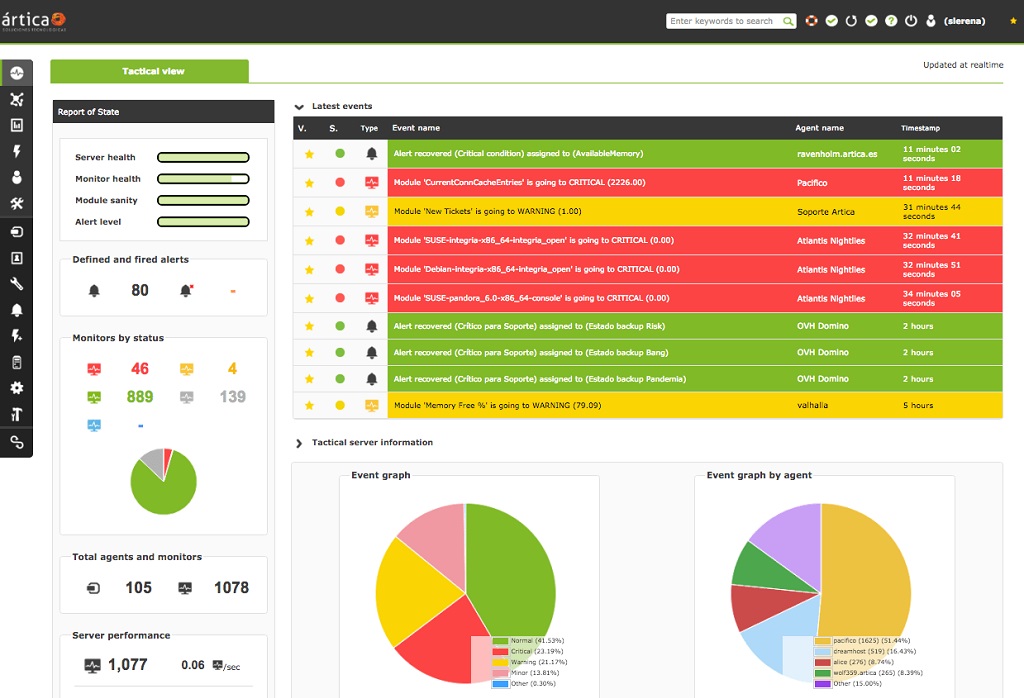
Task: Open the Alerts bell sidebar icon
Action: click(x=17, y=310)
